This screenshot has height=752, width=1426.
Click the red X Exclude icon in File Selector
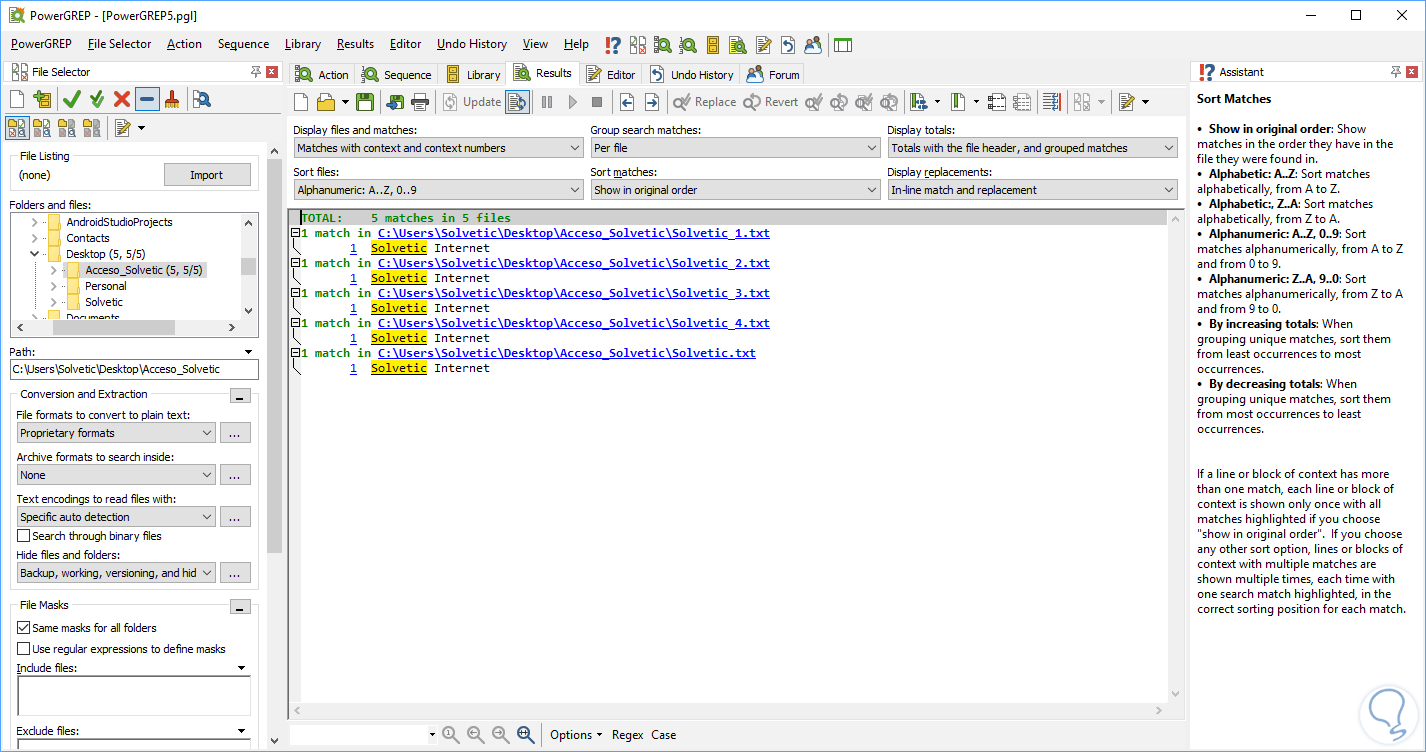click(x=122, y=99)
